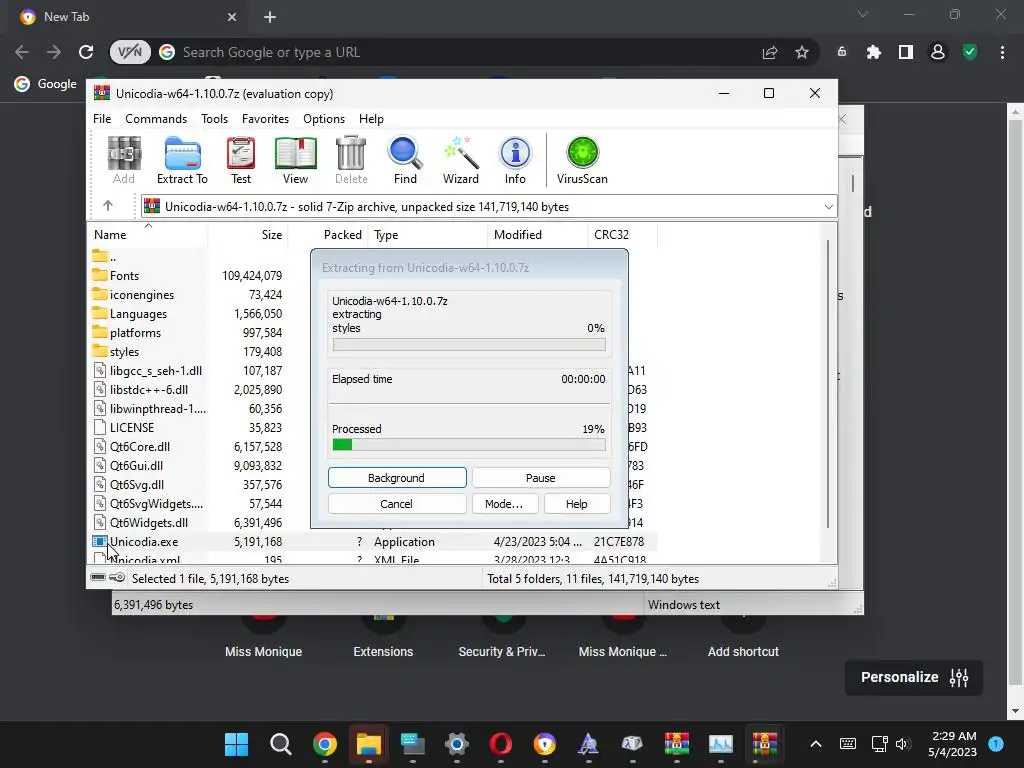Open taskbar Search
Image resolution: width=1024 pixels, height=768 pixels.
pyautogui.click(x=281, y=744)
